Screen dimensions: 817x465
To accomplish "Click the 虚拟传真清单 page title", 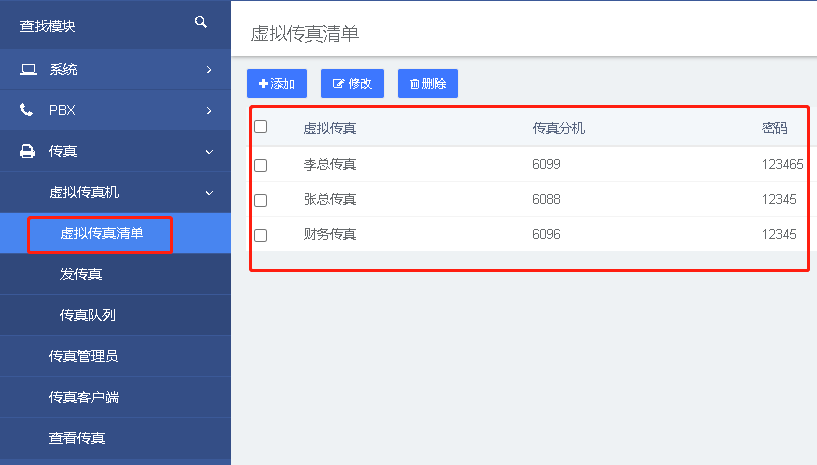I will click(x=305, y=34).
